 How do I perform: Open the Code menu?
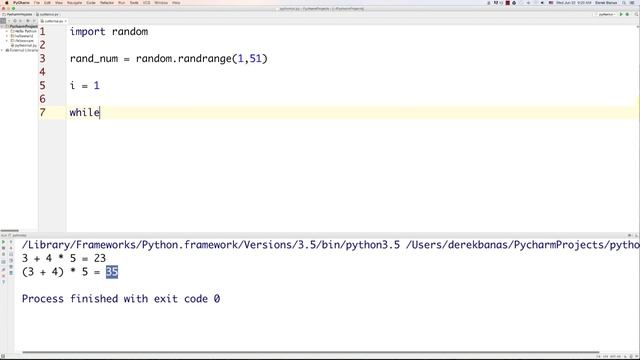point(91,3)
